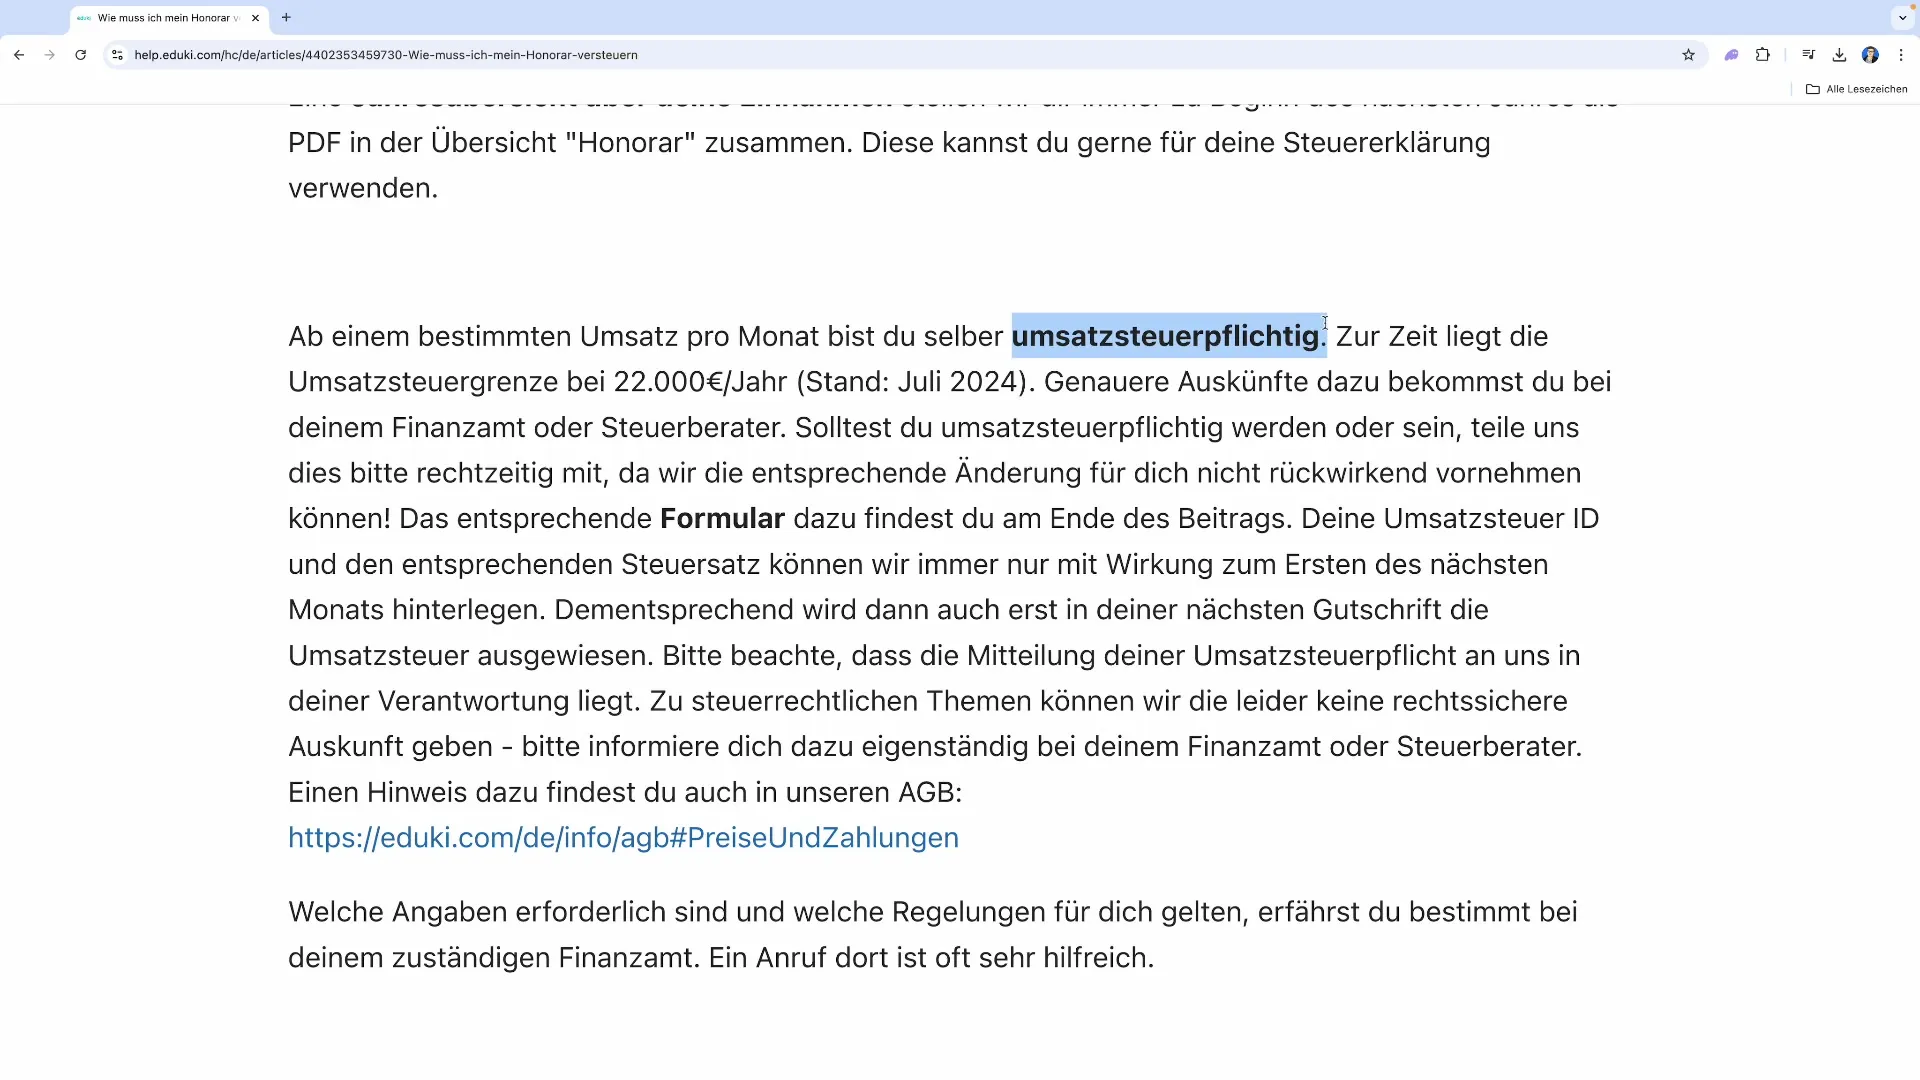This screenshot has width=1920, height=1080.
Task: Open the Chrome profile avatar
Action: coord(1870,55)
